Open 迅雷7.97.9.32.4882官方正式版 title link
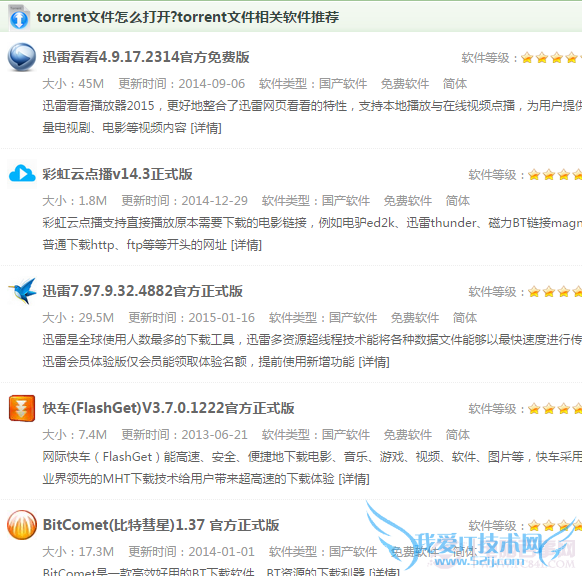Screen dimensions: 582x576 (x=143, y=291)
